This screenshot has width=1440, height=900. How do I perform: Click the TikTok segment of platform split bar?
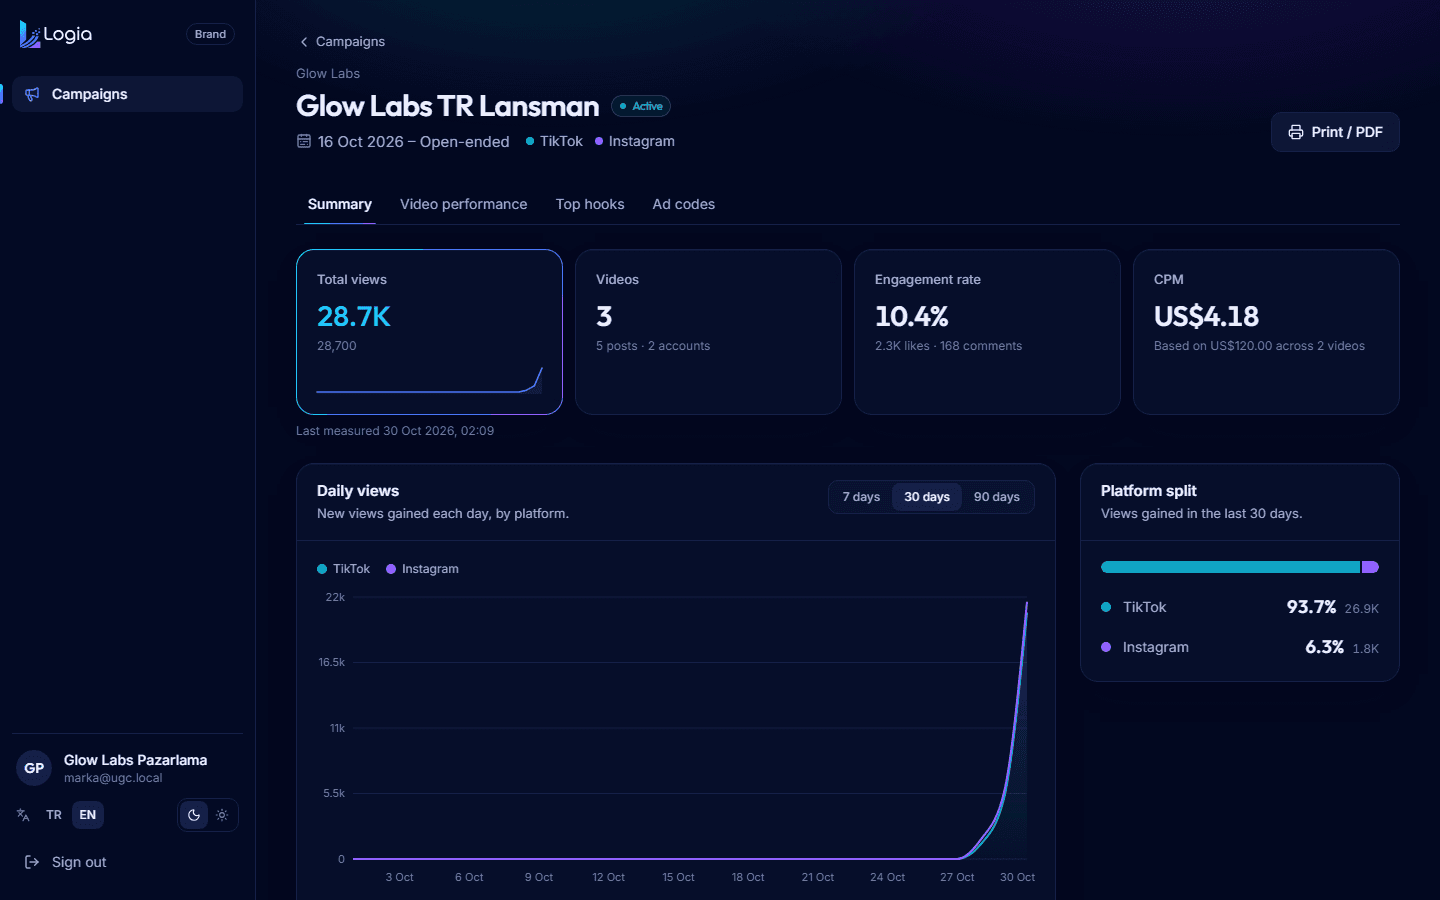tap(1230, 567)
